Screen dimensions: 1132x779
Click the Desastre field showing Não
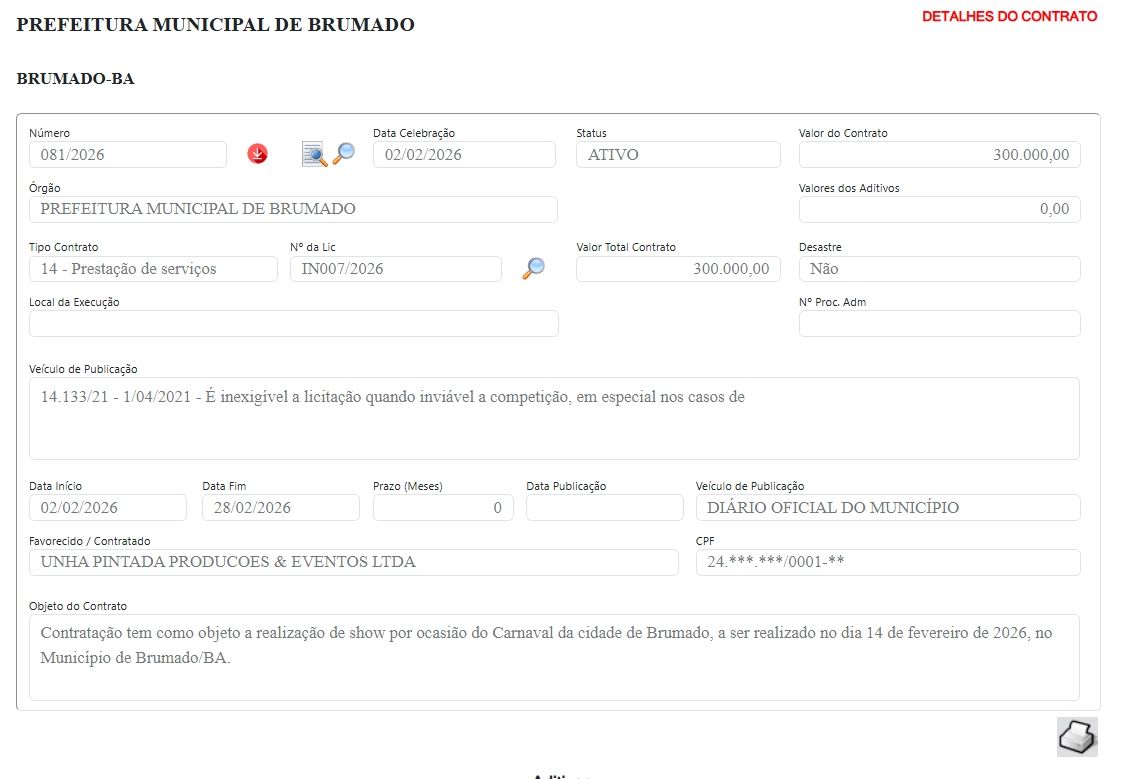(939, 269)
